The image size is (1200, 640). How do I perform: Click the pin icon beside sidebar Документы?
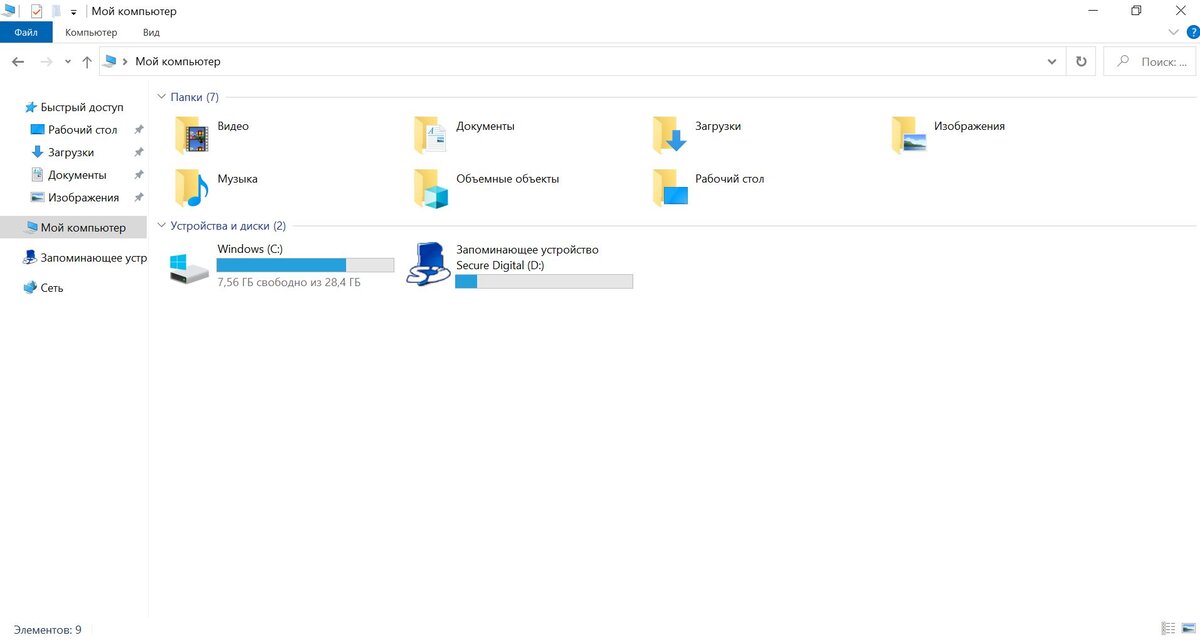(x=139, y=175)
